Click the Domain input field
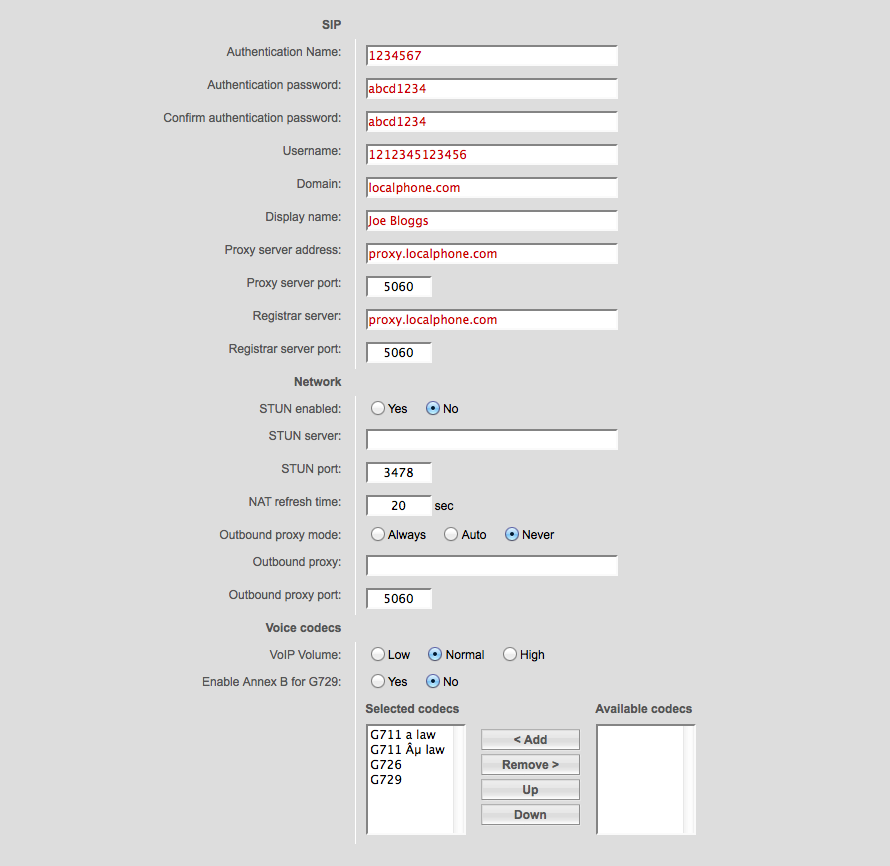 492,187
